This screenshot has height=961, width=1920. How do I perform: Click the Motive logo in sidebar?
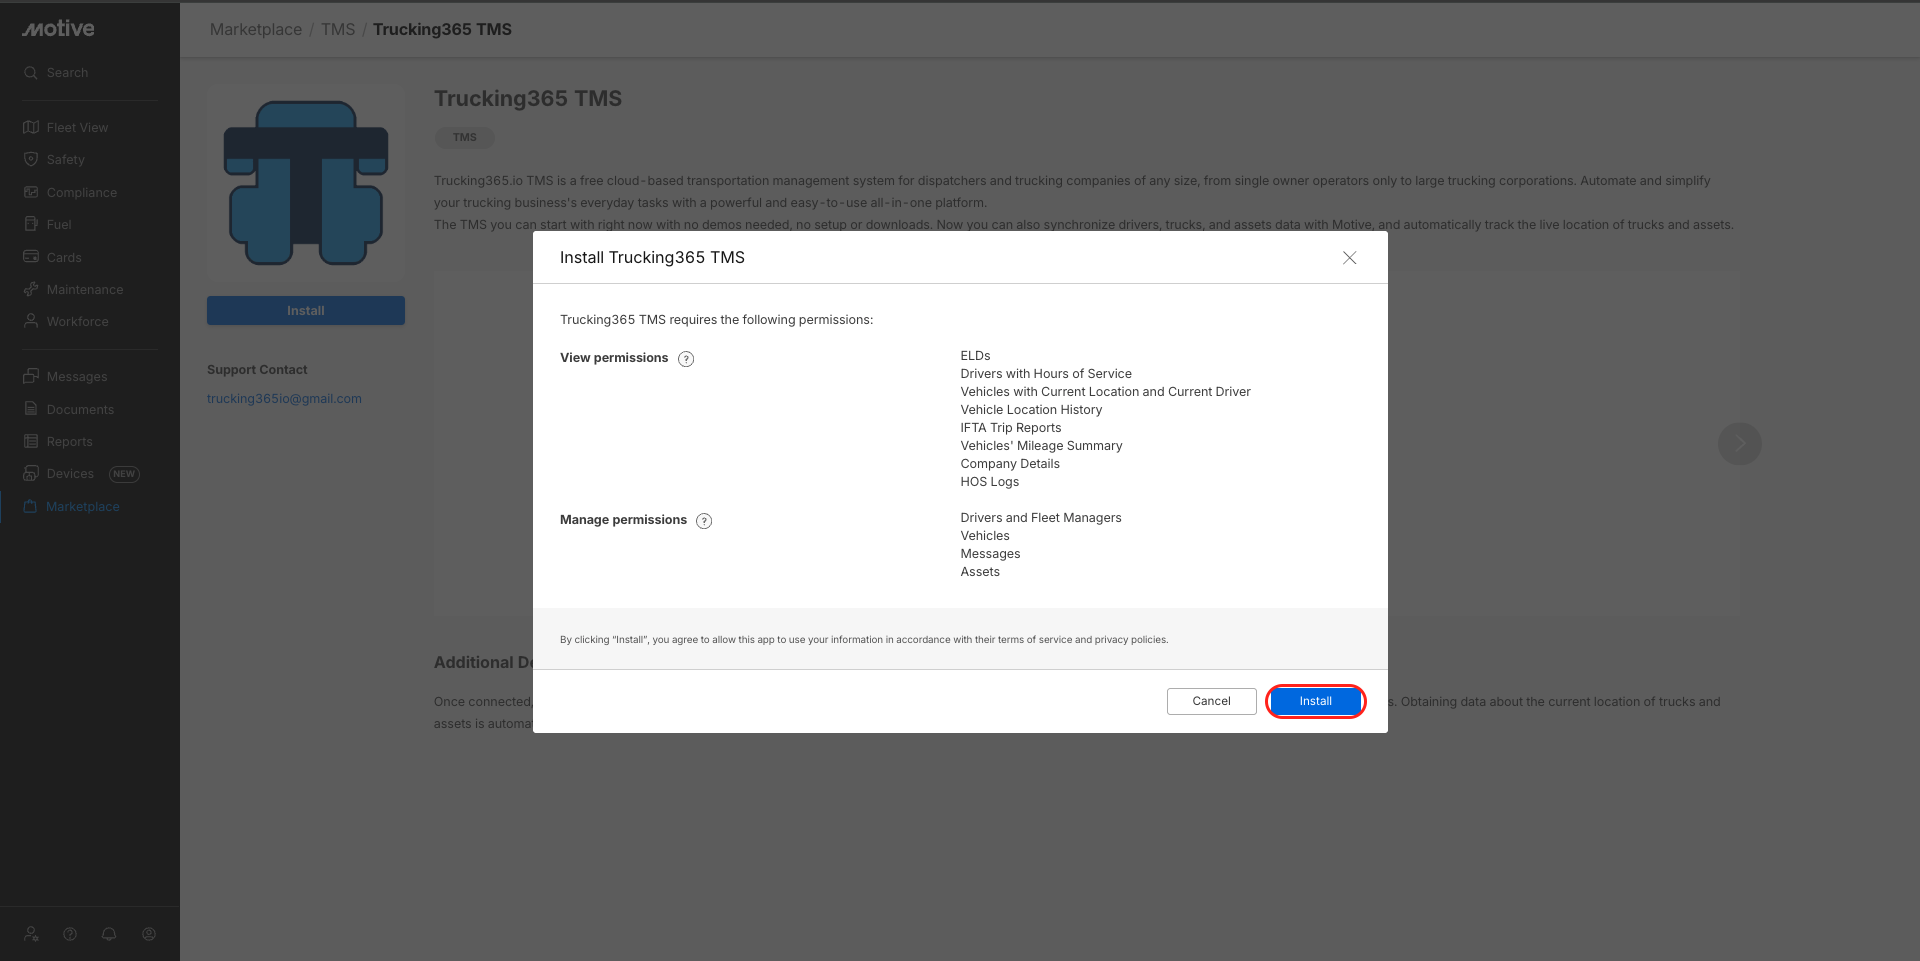tap(58, 29)
